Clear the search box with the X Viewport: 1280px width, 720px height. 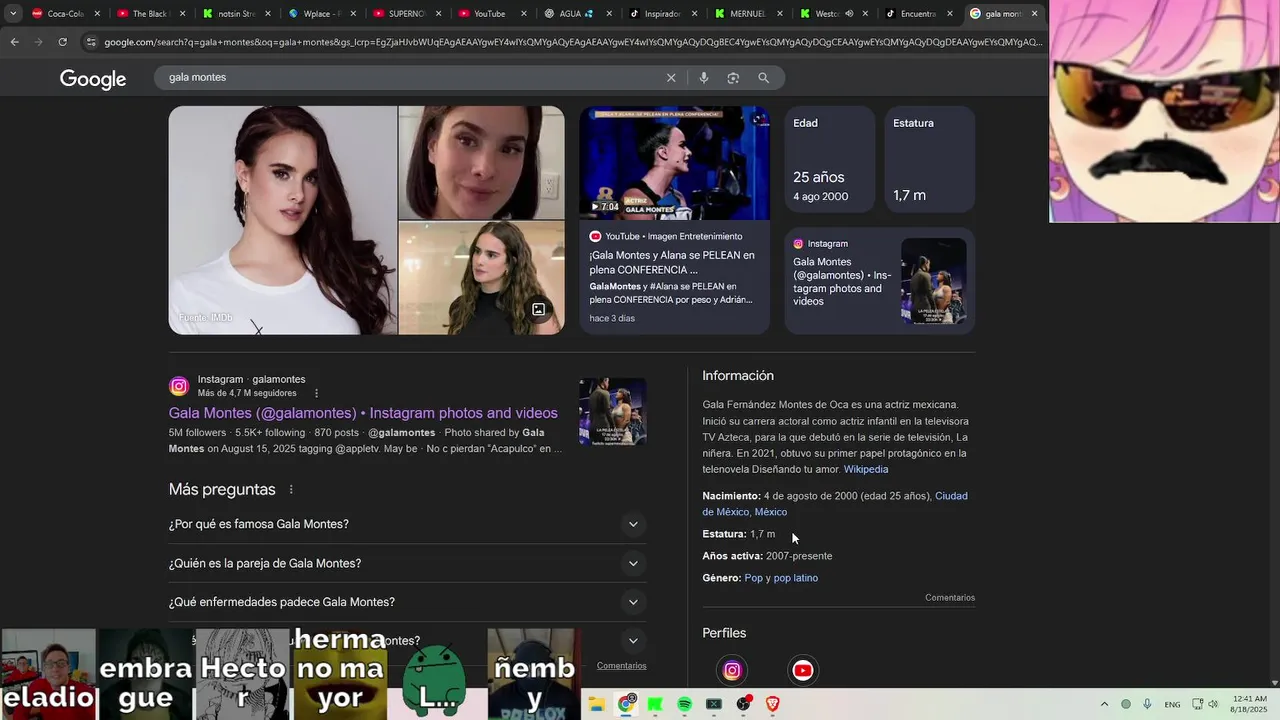[x=671, y=78]
